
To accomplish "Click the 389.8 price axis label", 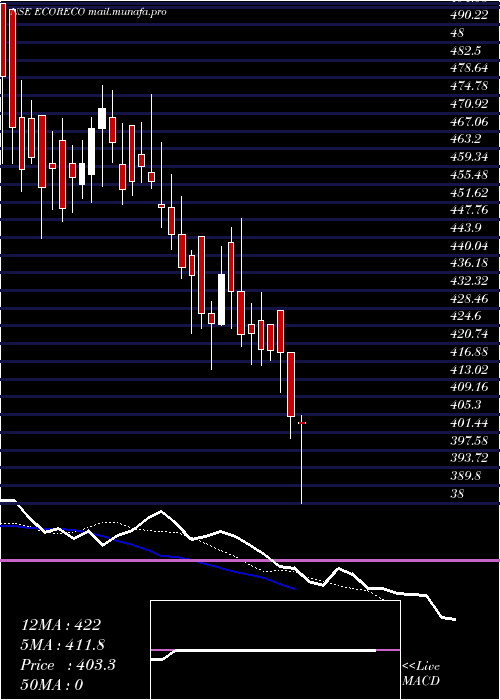I will pos(466,475).
